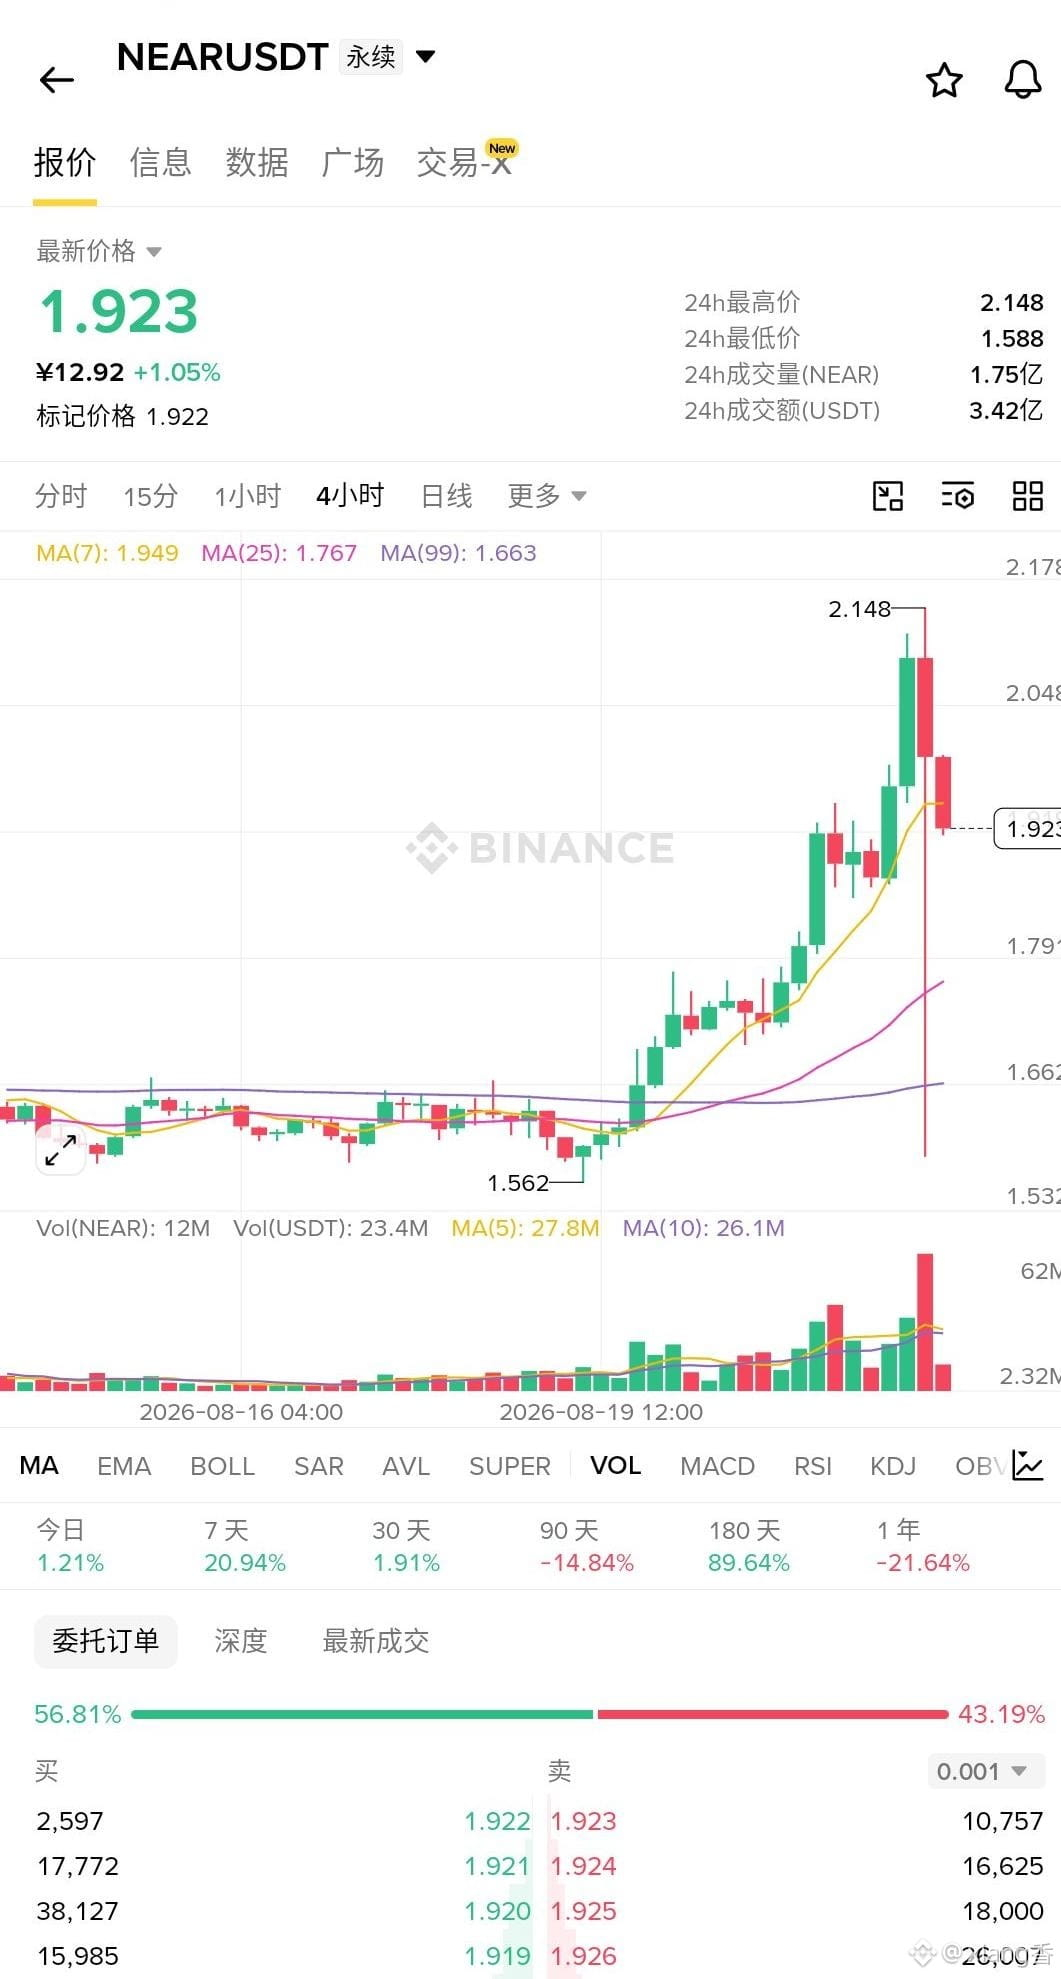Toggle the MA main indicator

click(x=39, y=1466)
